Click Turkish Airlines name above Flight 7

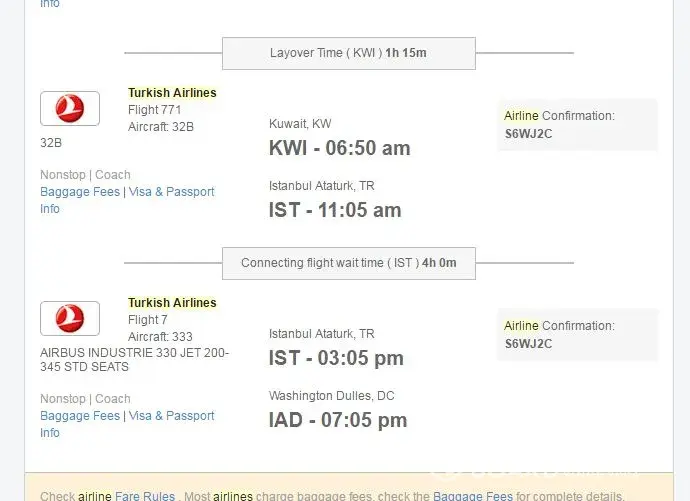point(172,303)
